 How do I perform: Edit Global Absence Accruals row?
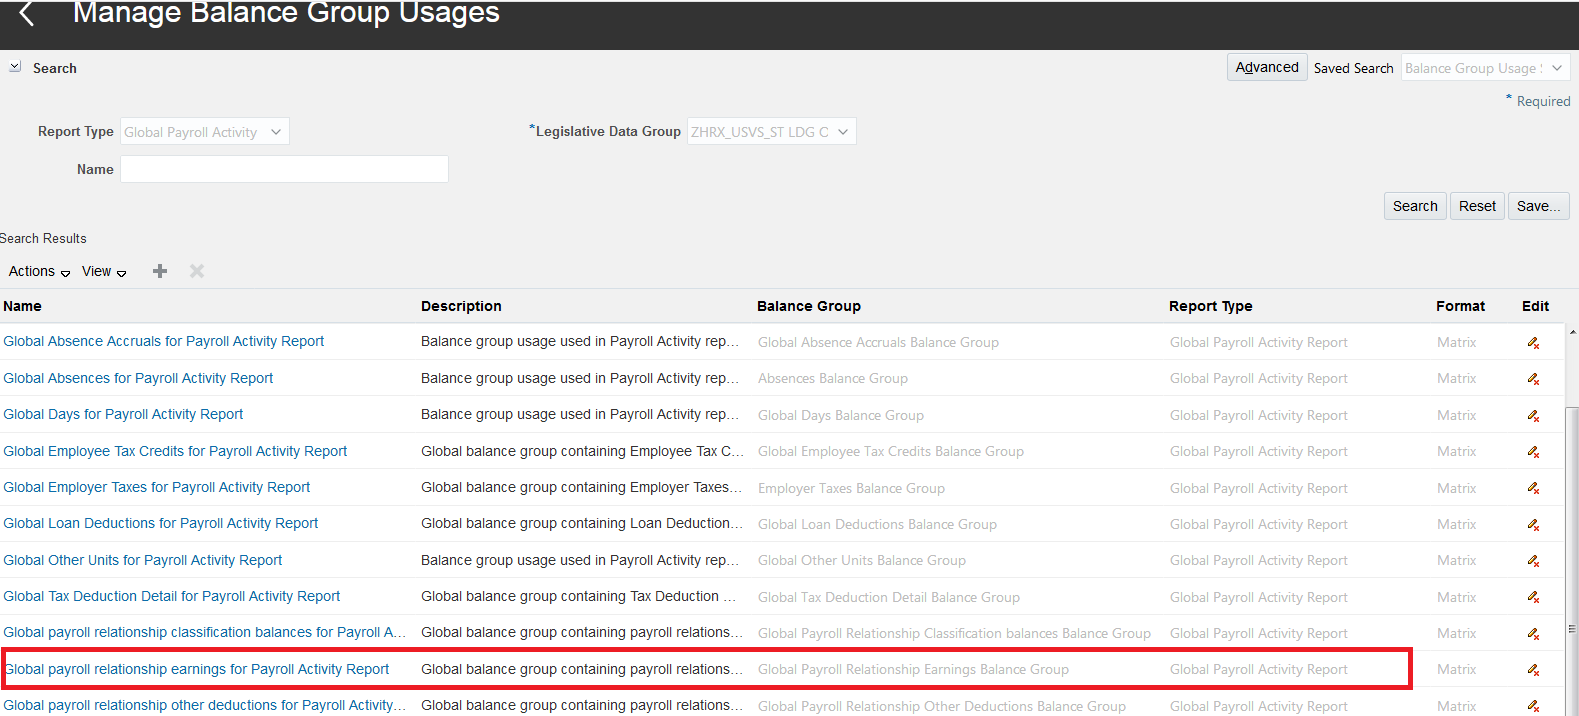pyautogui.click(x=1533, y=343)
